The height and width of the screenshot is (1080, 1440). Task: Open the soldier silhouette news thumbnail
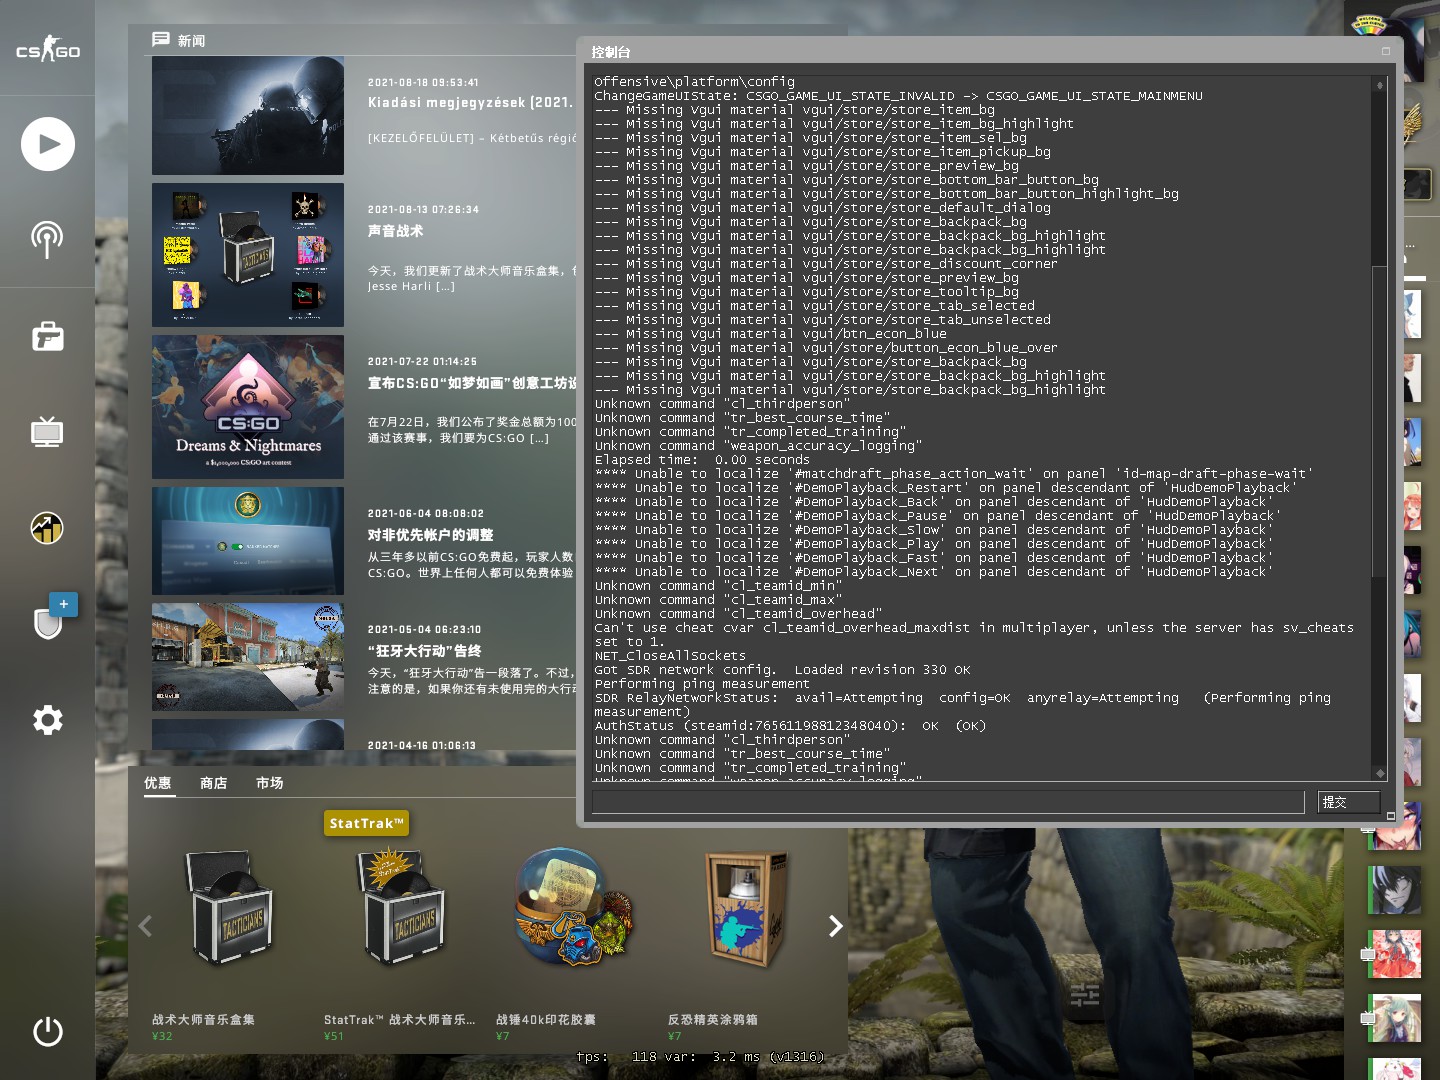248,116
